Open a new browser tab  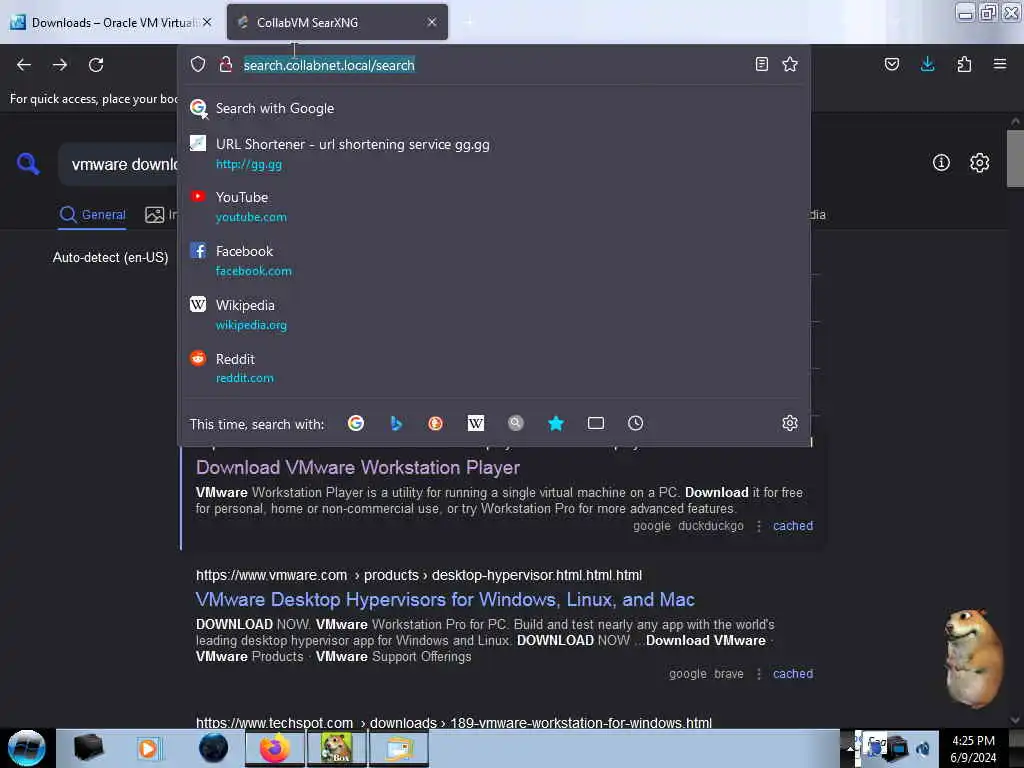pos(469,22)
